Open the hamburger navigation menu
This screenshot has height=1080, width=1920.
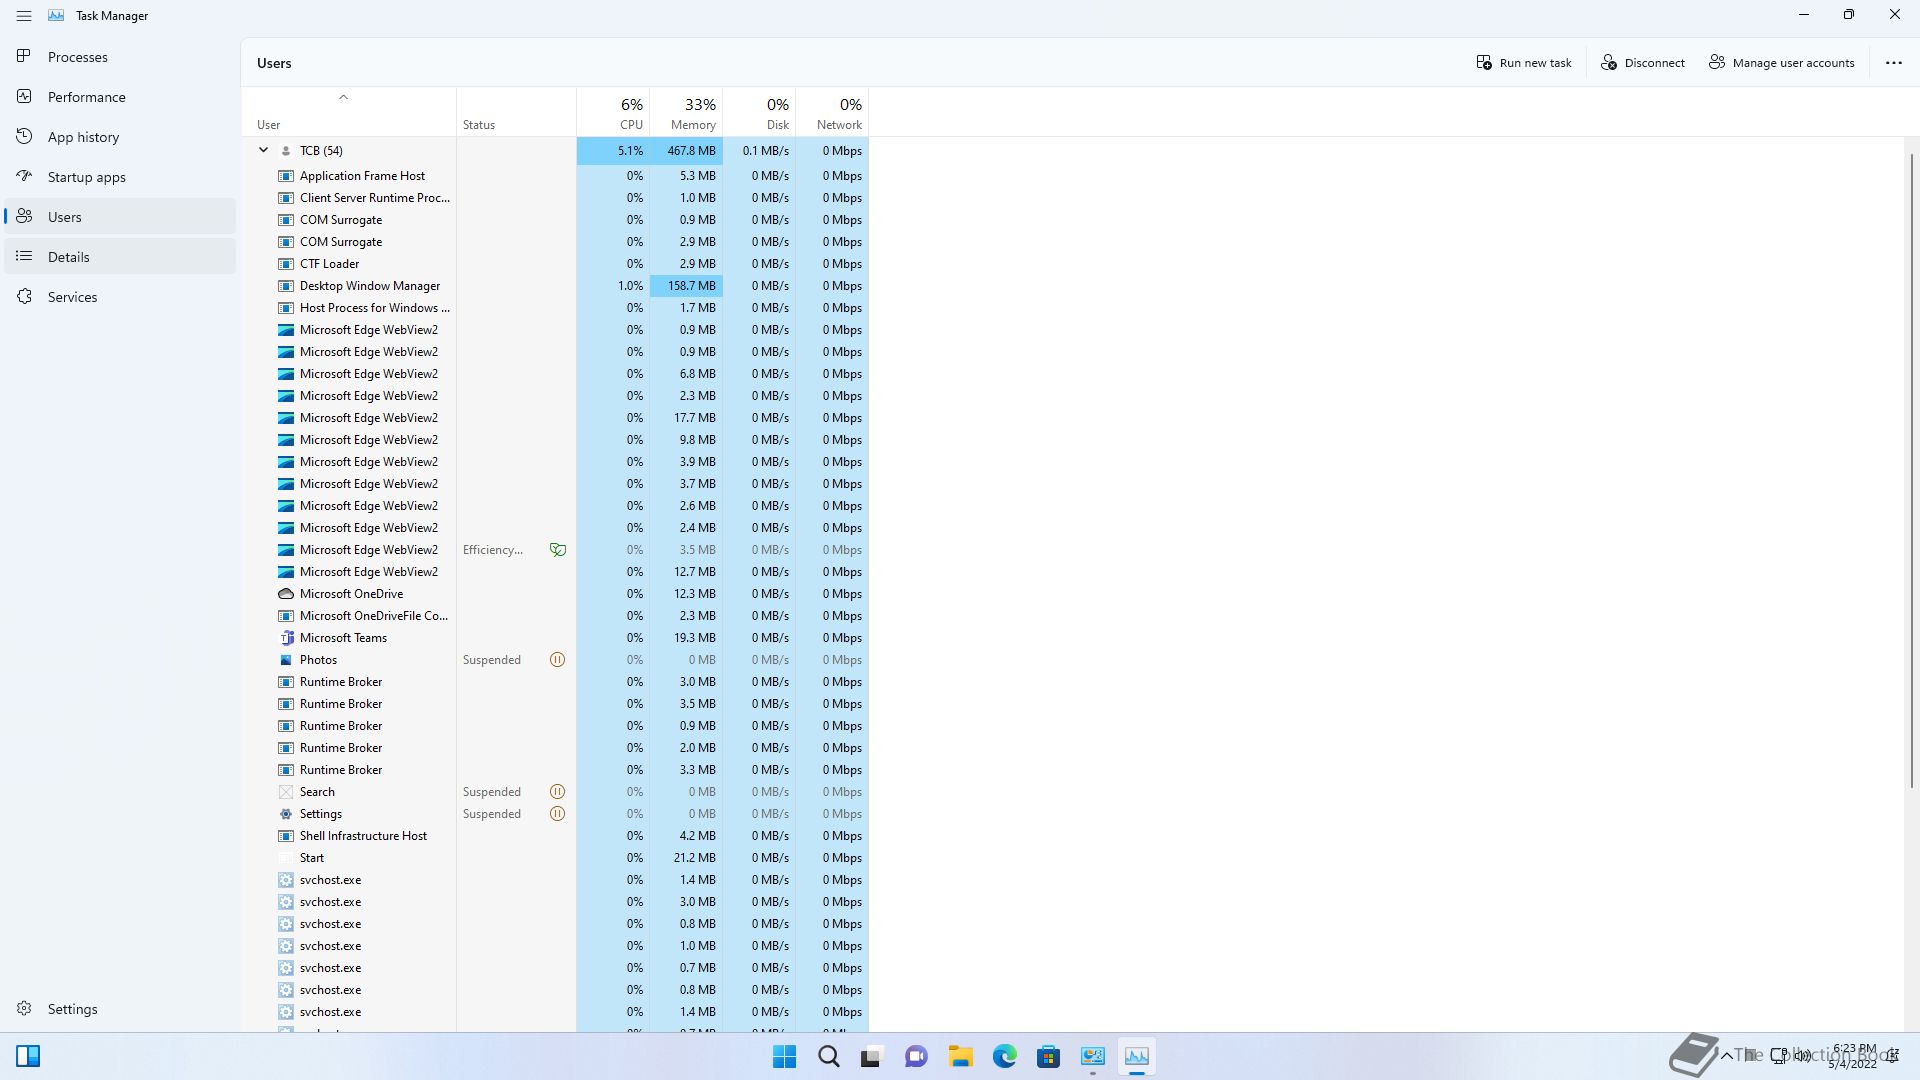pyautogui.click(x=24, y=16)
